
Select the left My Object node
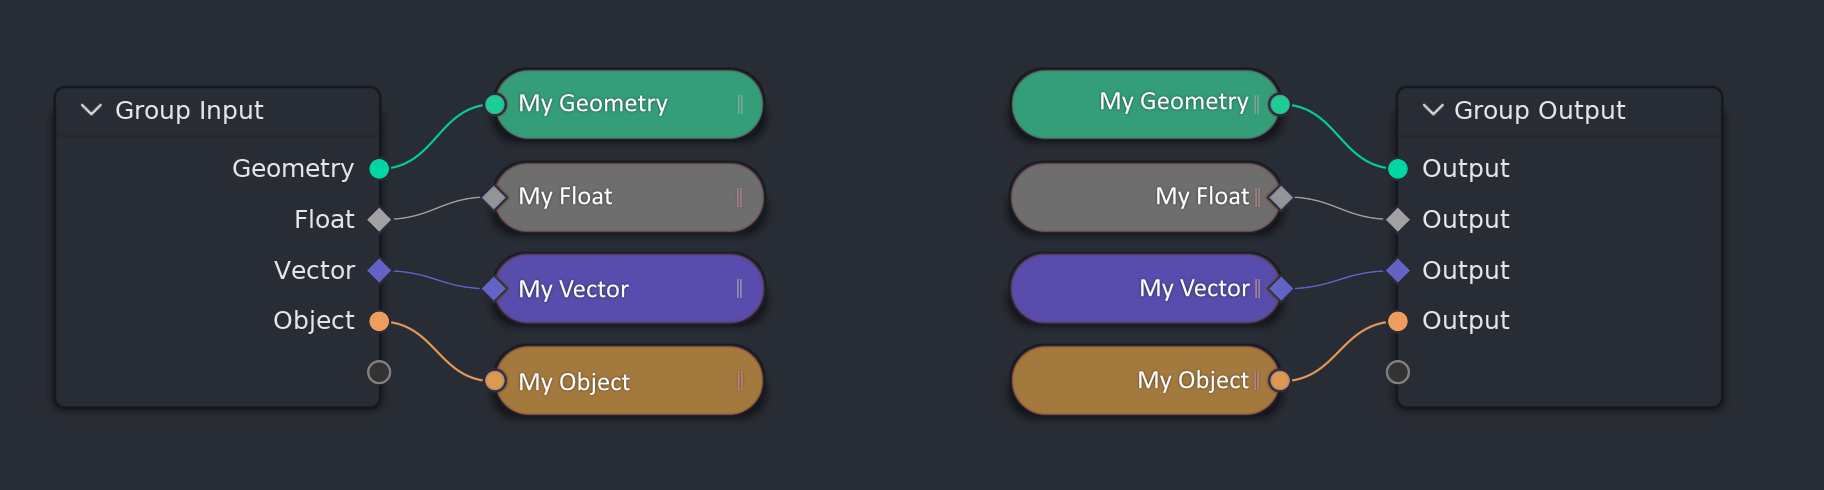pos(629,381)
